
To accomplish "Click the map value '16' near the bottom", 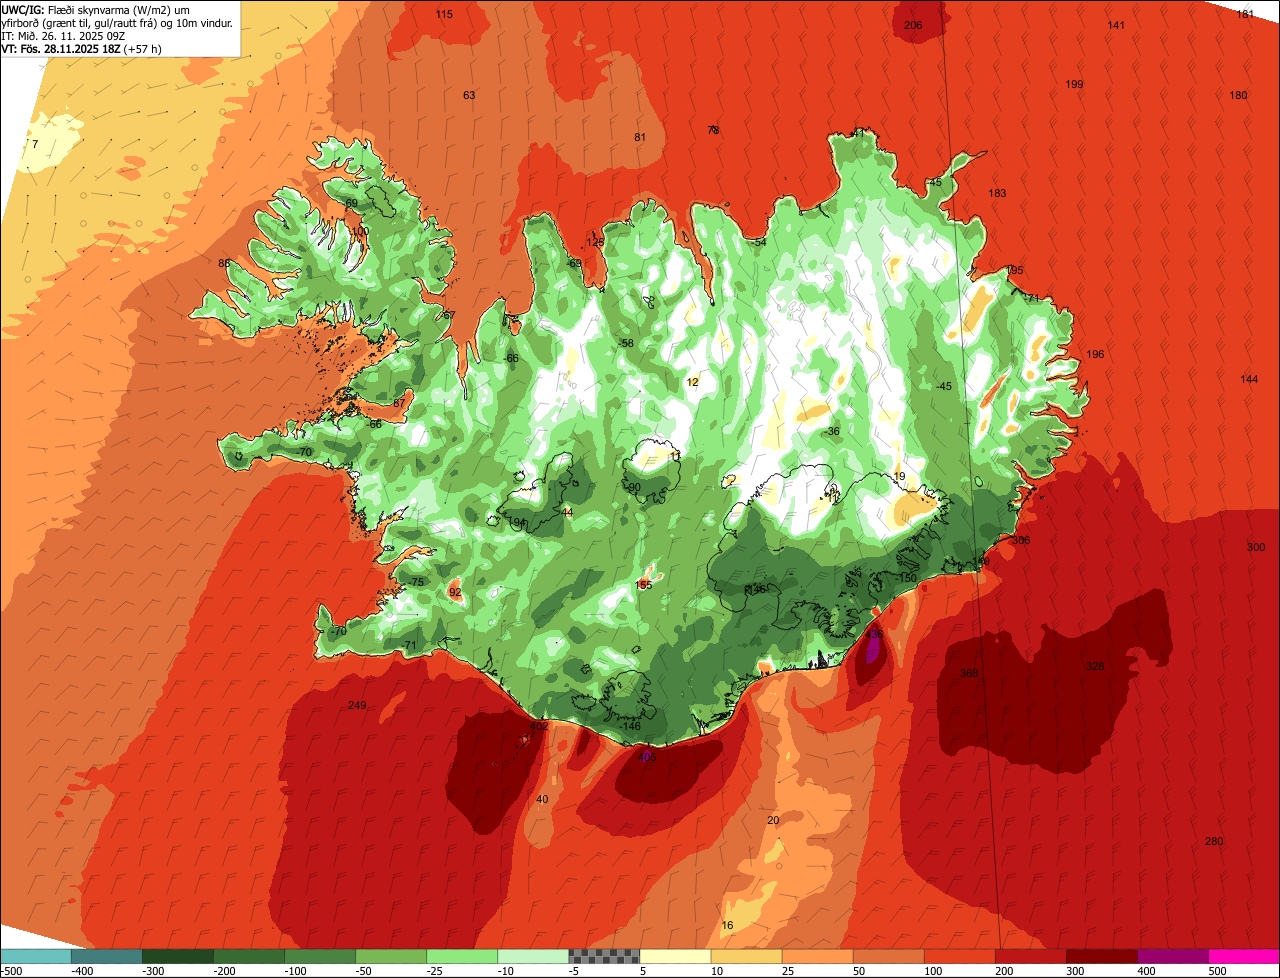I will [x=727, y=925].
